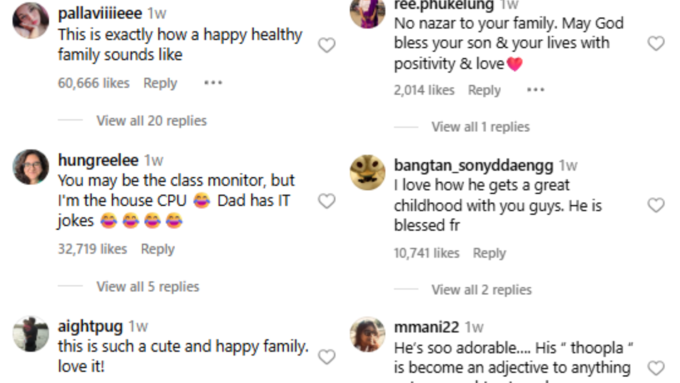This screenshot has width=680, height=383.
Task: Open hungreelee's profile via username
Action: point(98,160)
